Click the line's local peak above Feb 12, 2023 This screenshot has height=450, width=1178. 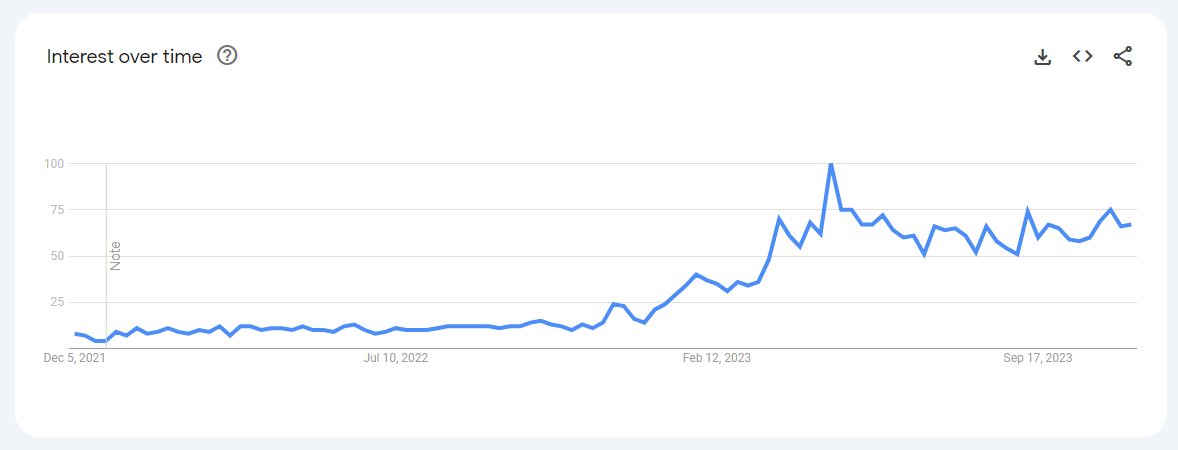(x=696, y=274)
